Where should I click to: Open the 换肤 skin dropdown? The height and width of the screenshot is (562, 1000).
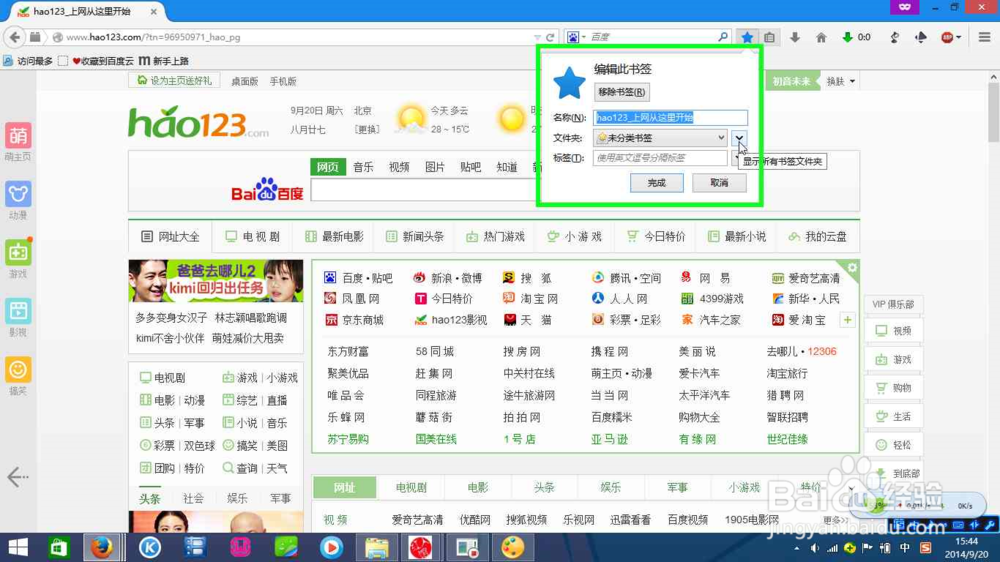tap(841, 81)
